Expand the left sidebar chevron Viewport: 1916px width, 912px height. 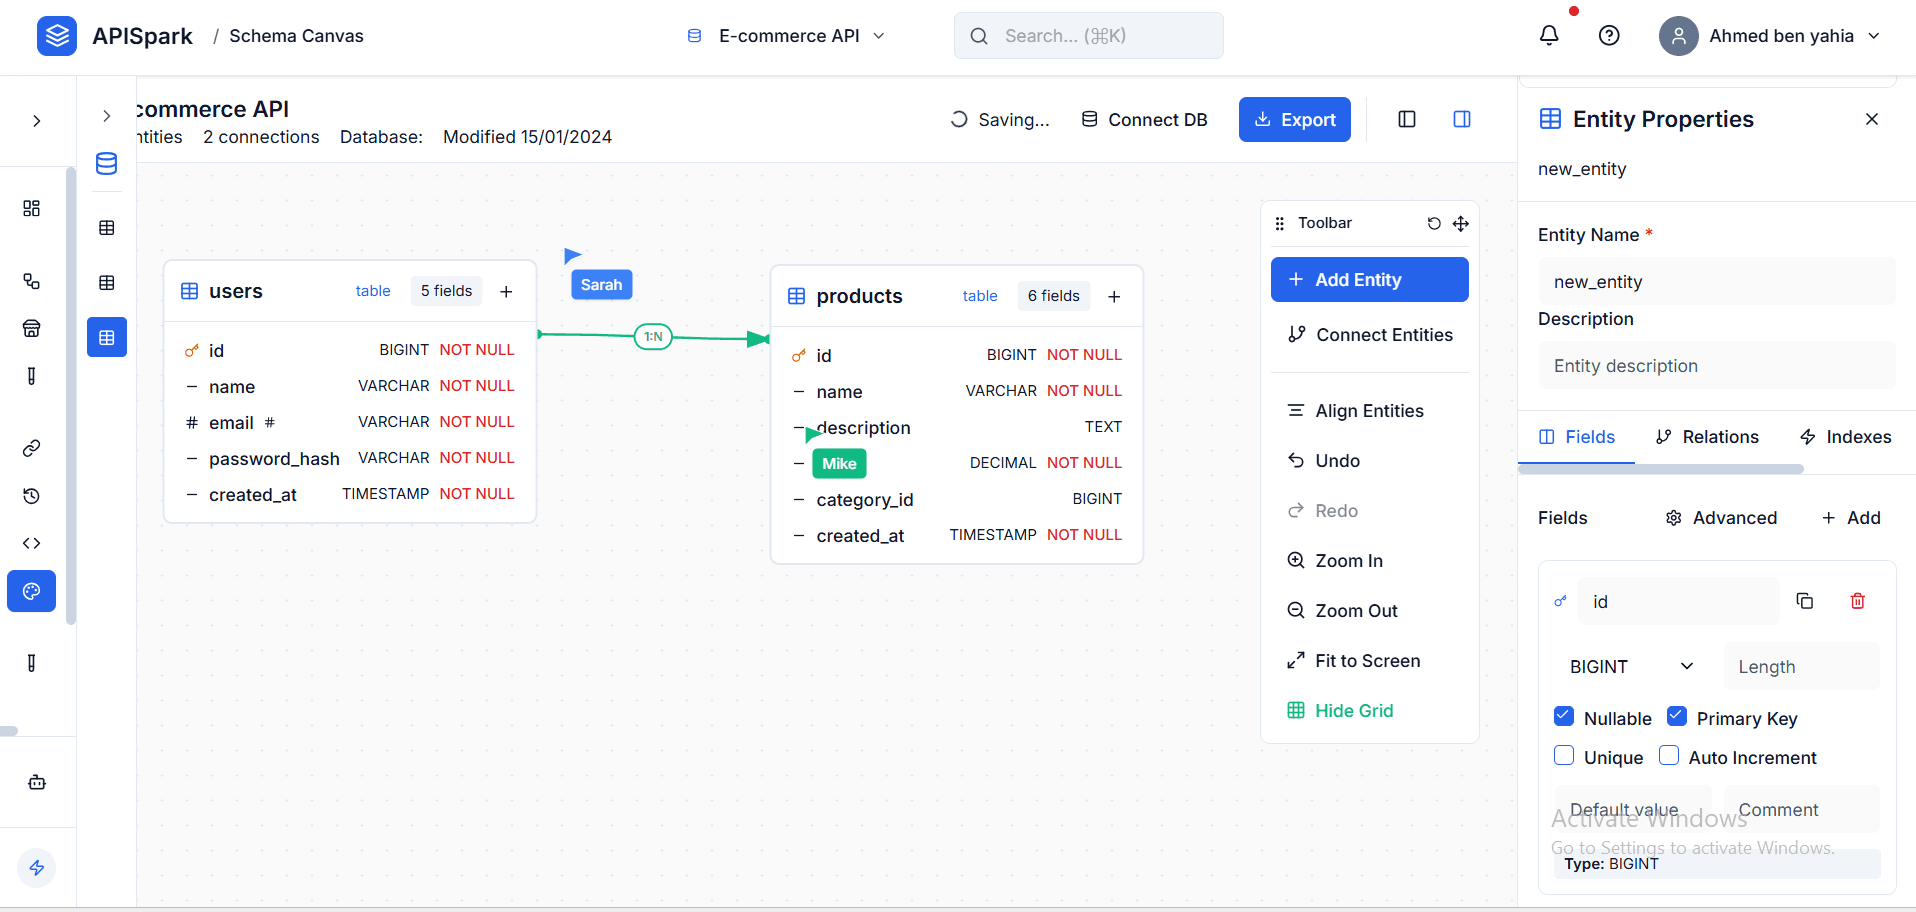click(x=37, y=121)
